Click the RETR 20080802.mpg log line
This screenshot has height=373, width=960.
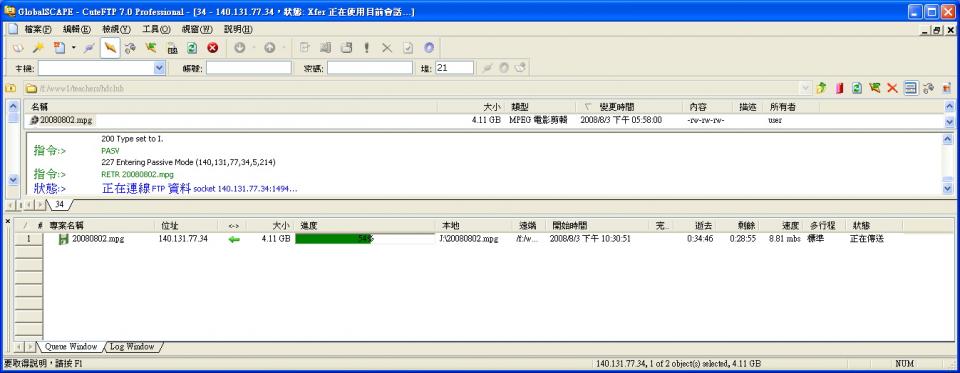[x=137, y=175]
